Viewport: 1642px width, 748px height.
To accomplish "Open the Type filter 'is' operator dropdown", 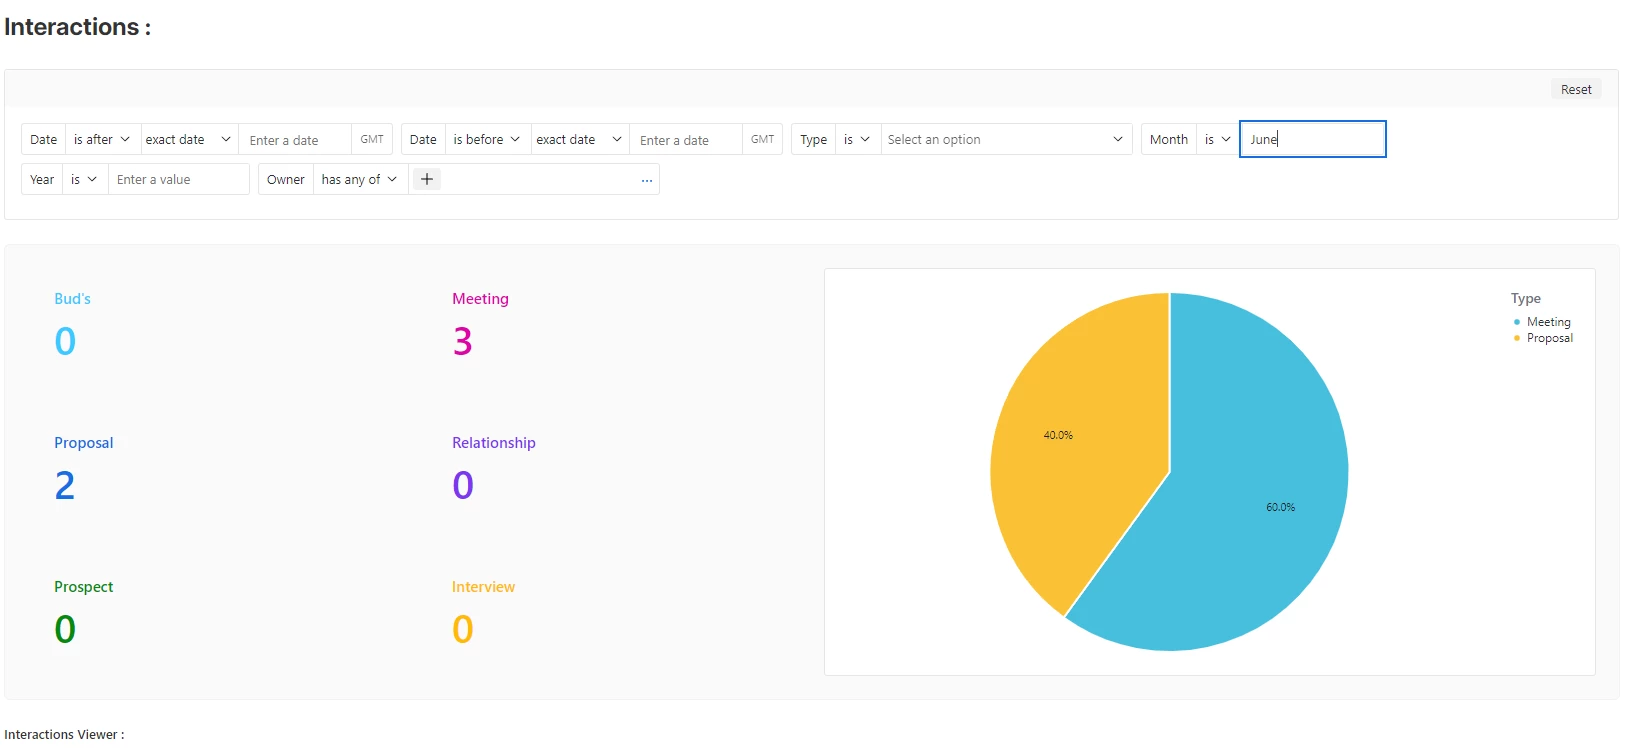I will tap(857, 139).
